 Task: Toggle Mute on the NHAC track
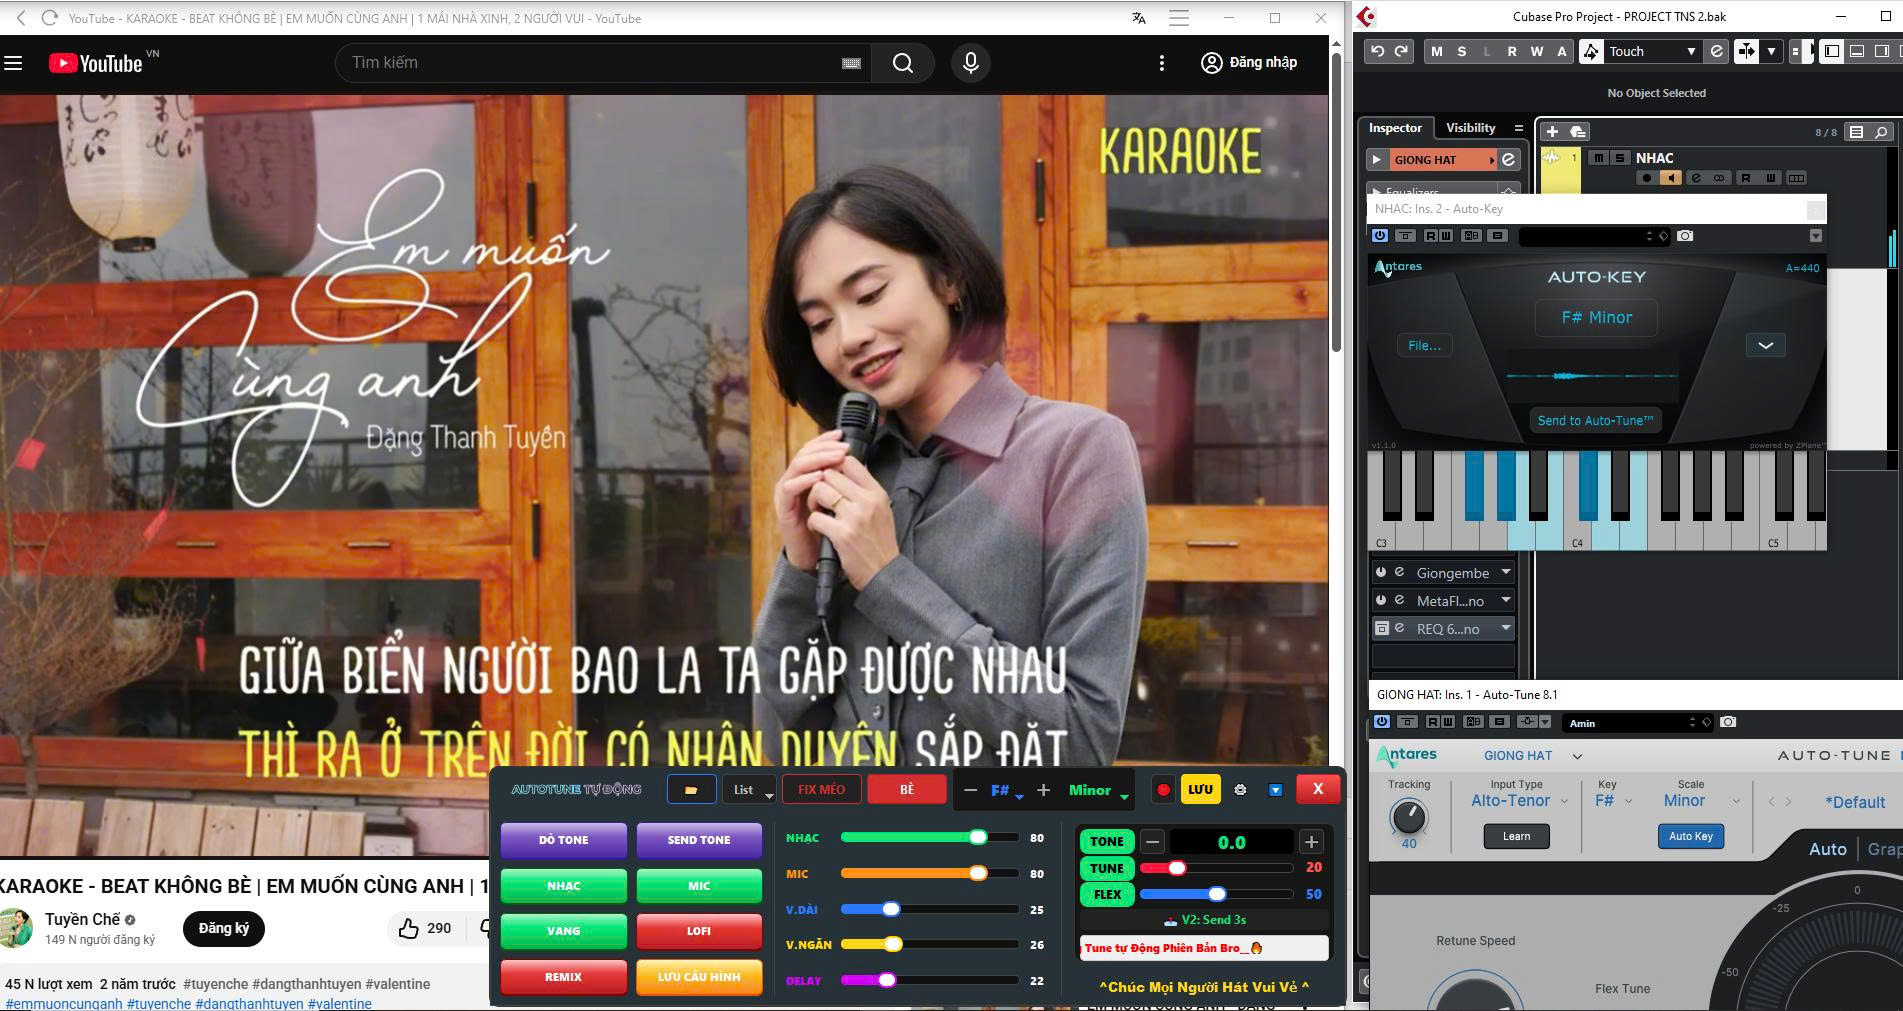point(1598,158)
